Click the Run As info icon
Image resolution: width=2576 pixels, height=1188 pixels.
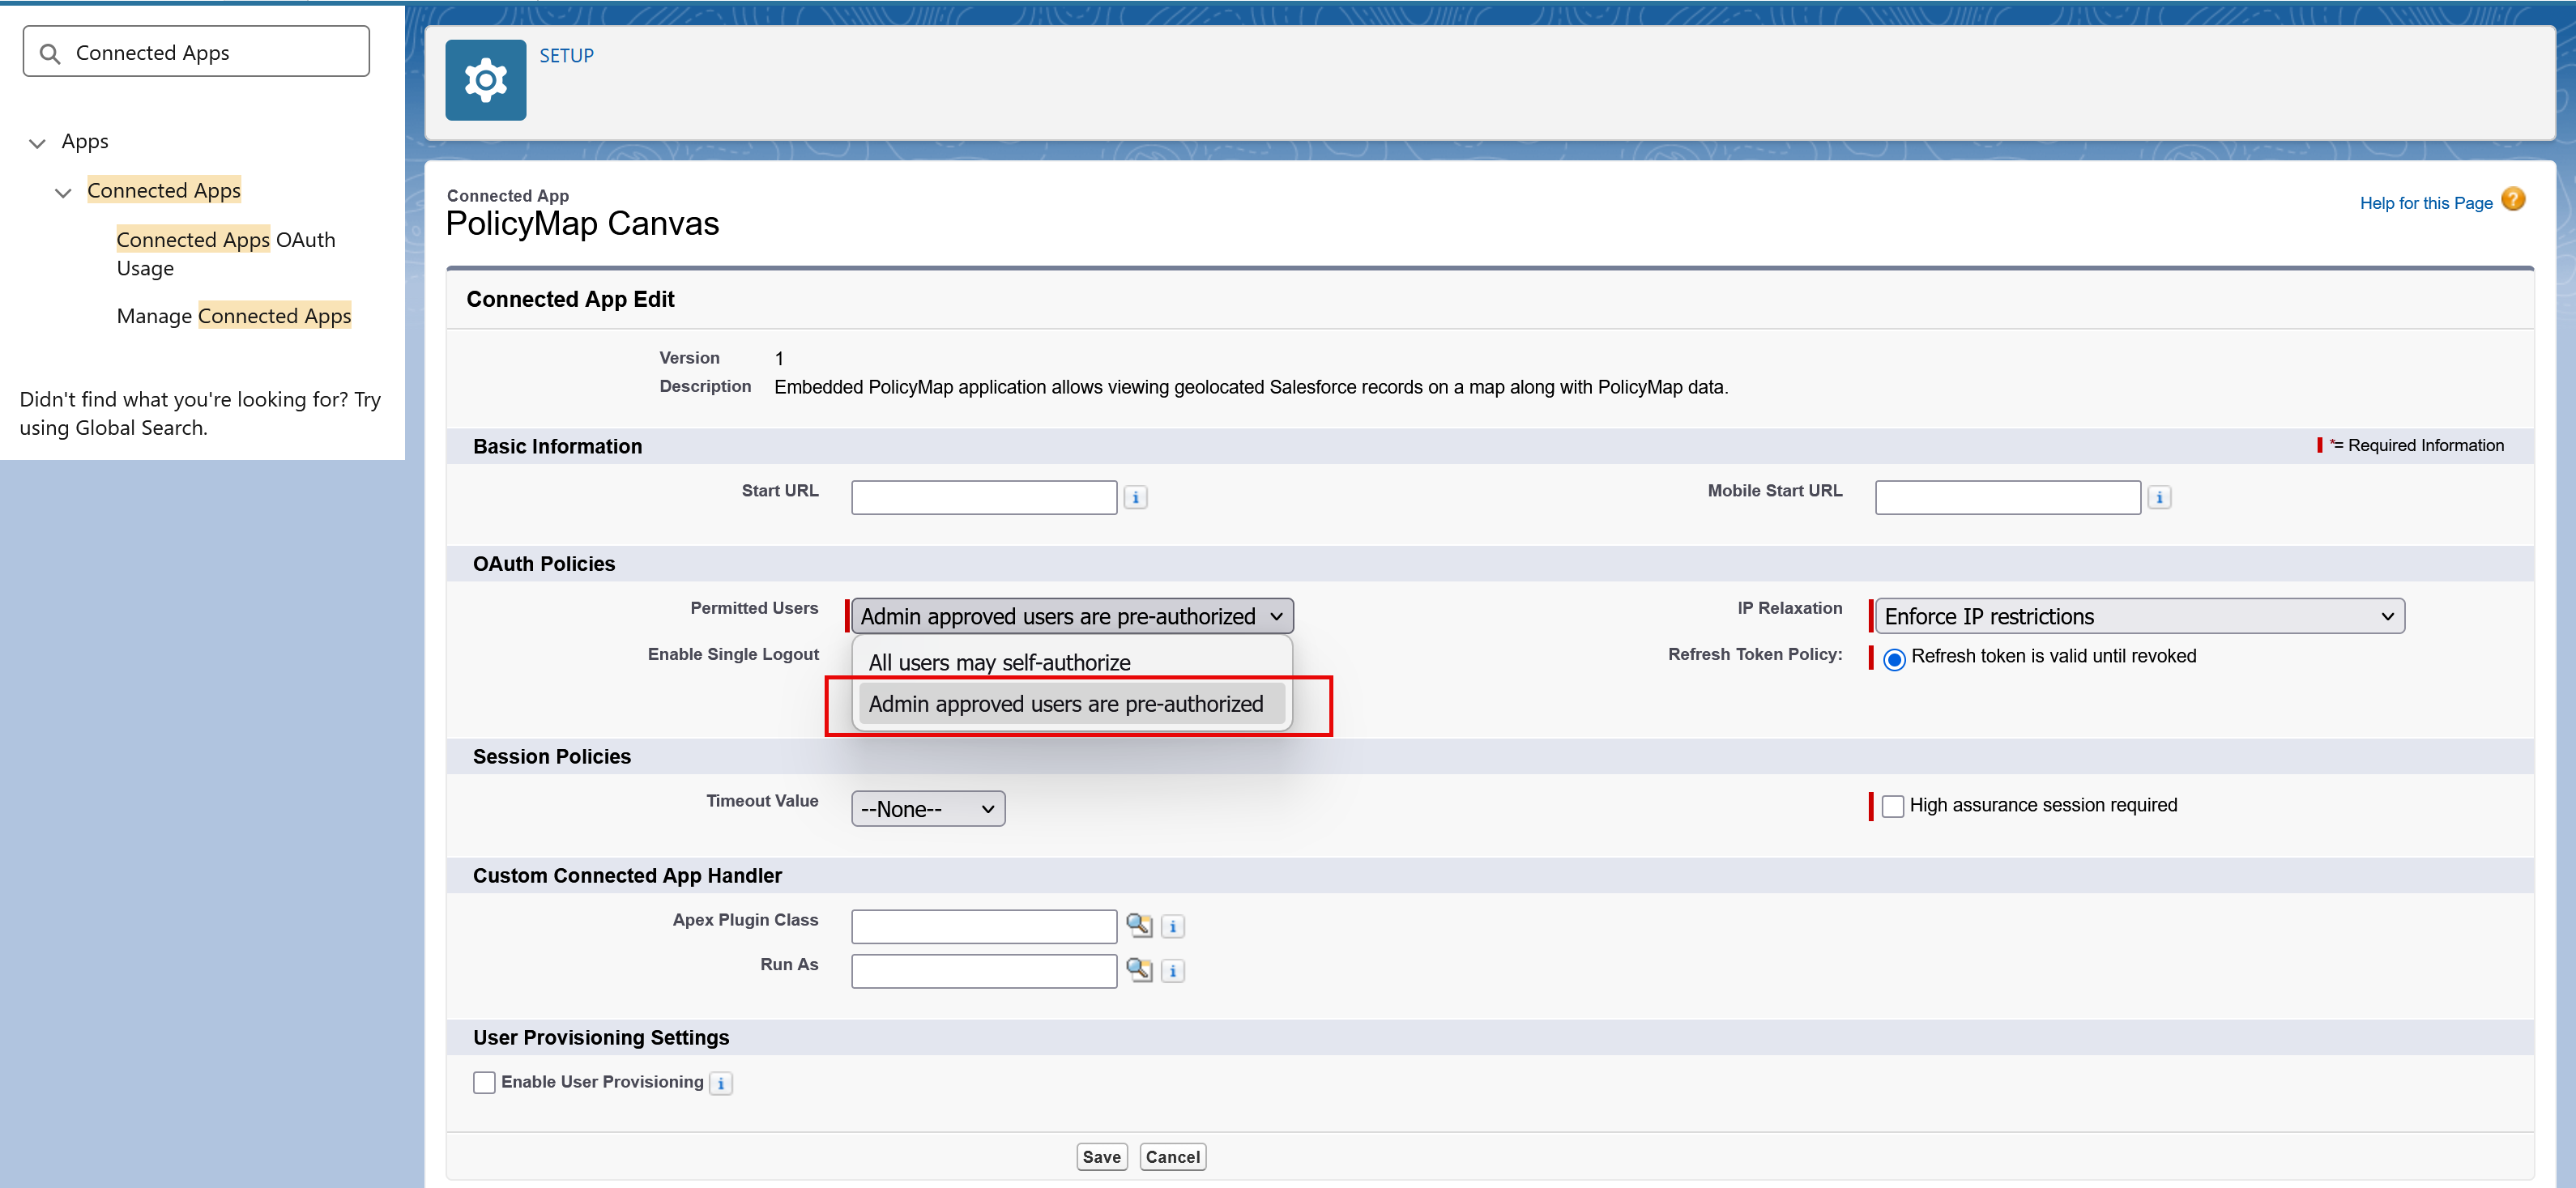coord(1173,971)
